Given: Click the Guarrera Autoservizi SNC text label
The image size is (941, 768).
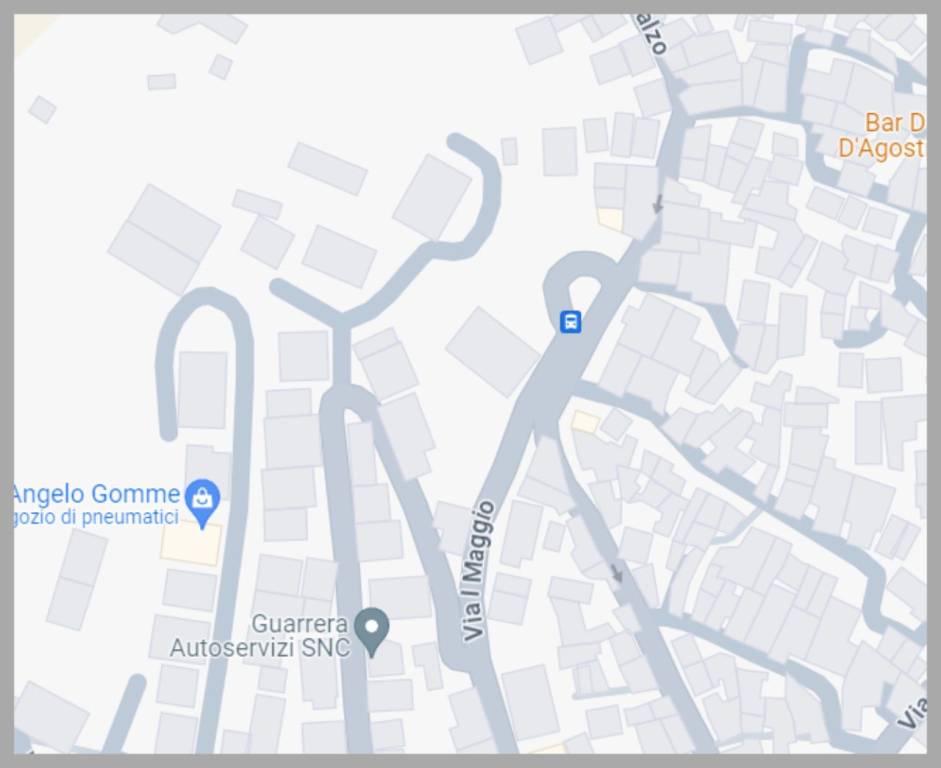Looking at the screenshot, I should click(259, 635).
